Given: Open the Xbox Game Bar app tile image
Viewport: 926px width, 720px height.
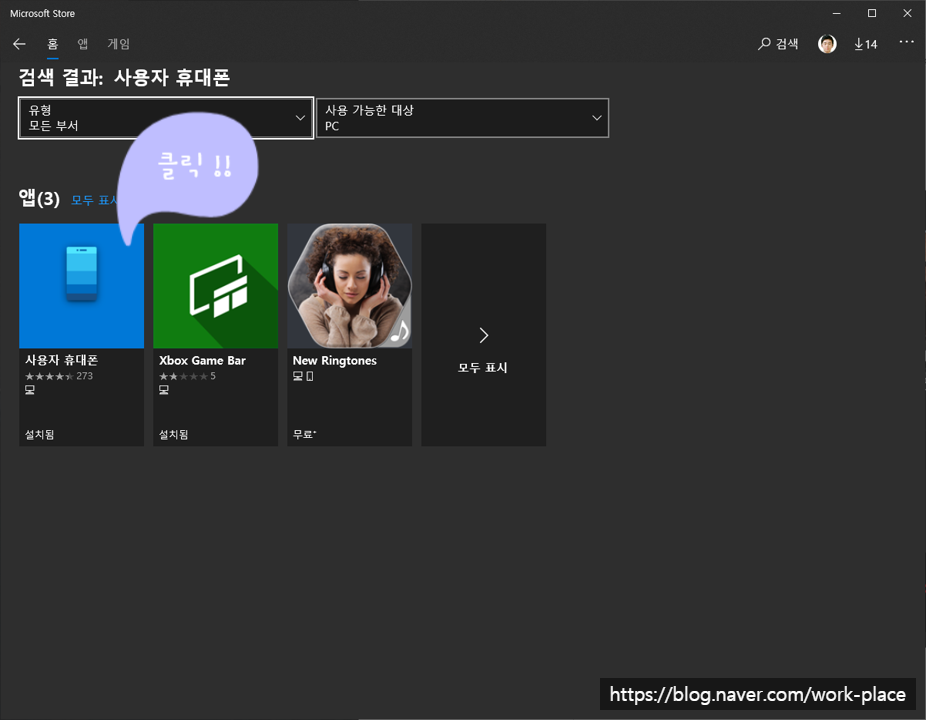Looking at the screenshot, I should coord(216,286).
